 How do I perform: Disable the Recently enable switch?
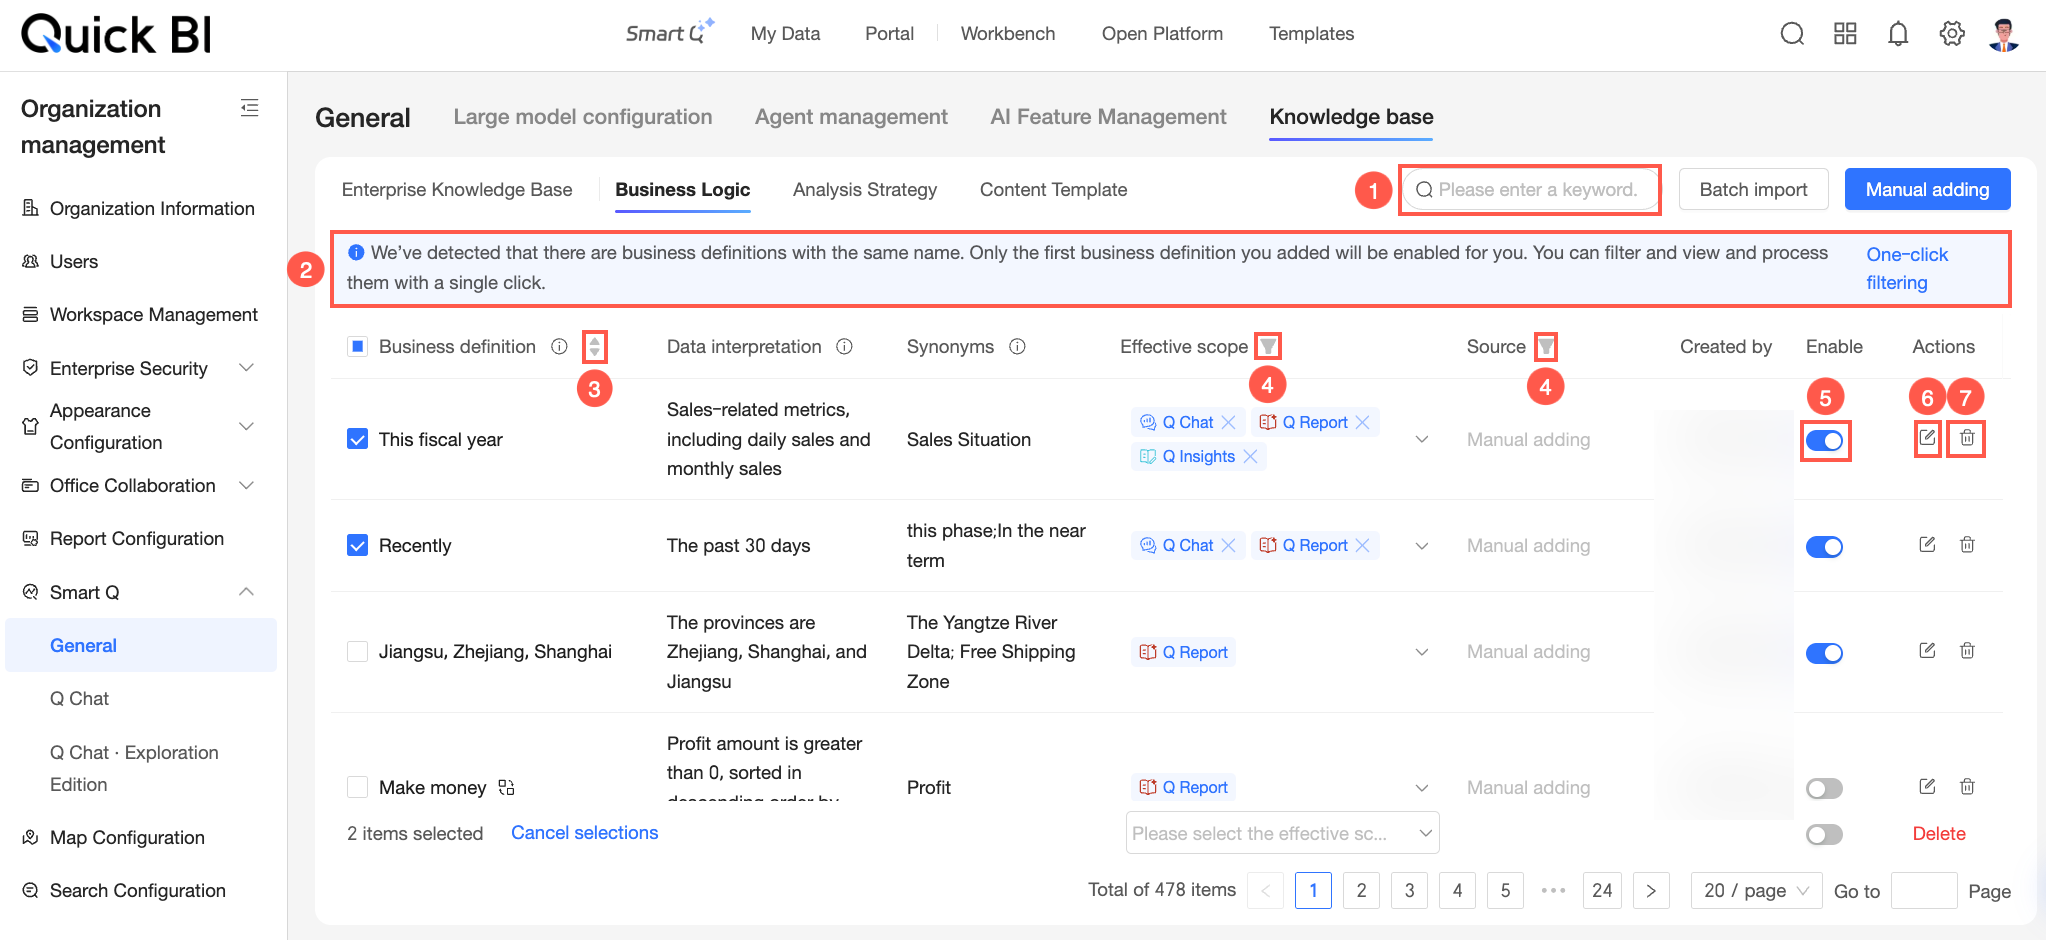coord(1825,547)
